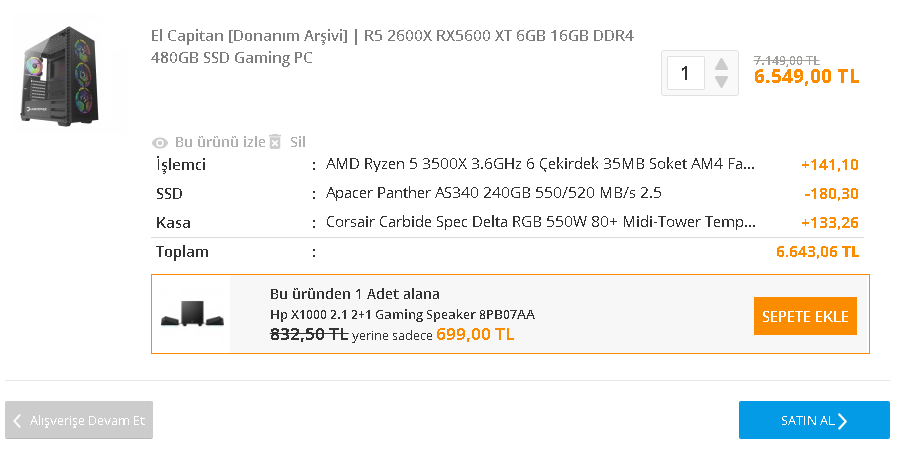
Task: Open the El Capitan product title link
Action: (x=391, y=47)
